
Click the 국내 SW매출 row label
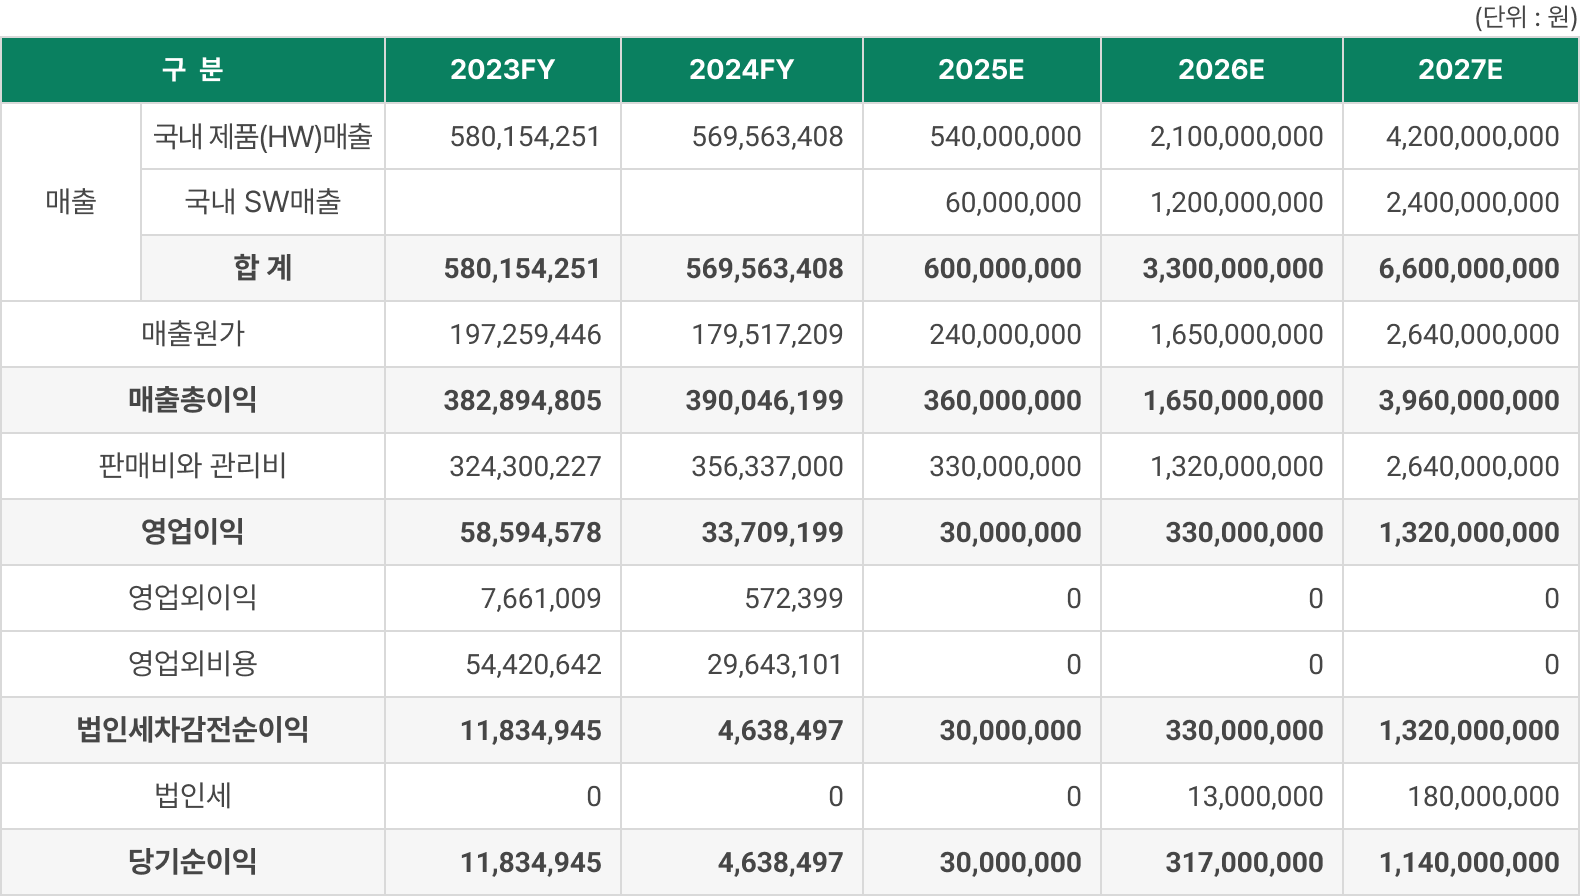pyautogui.click(x=263, y=202)
